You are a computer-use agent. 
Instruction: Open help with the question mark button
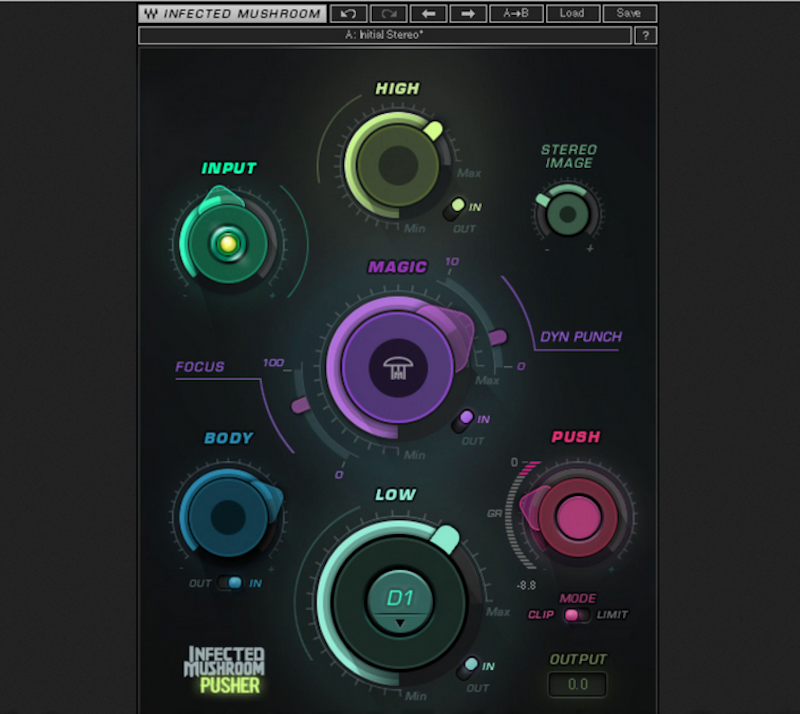pos(645,35)
